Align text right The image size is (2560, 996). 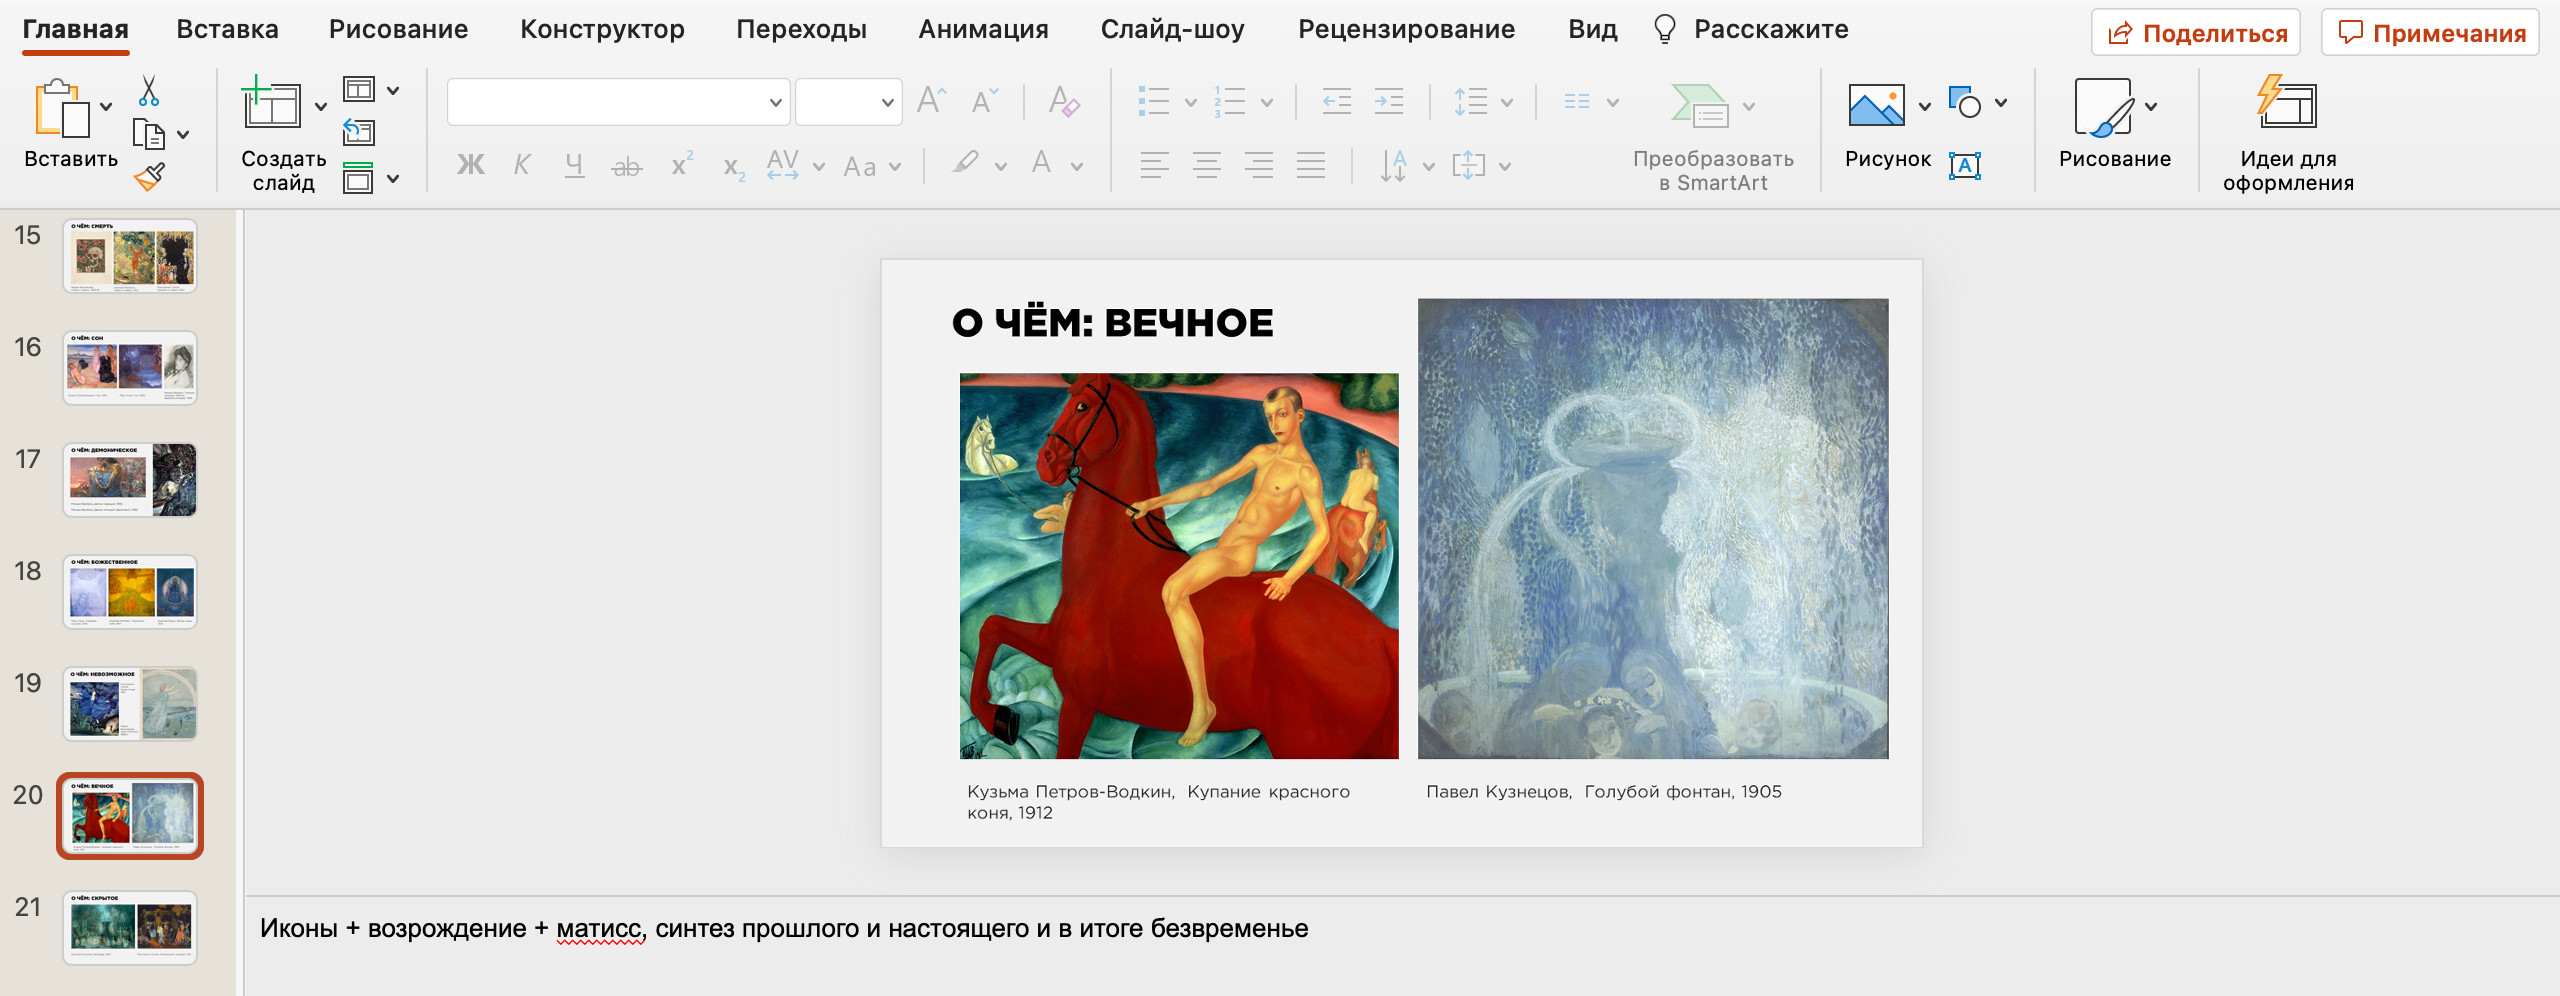pos(1259,165)
